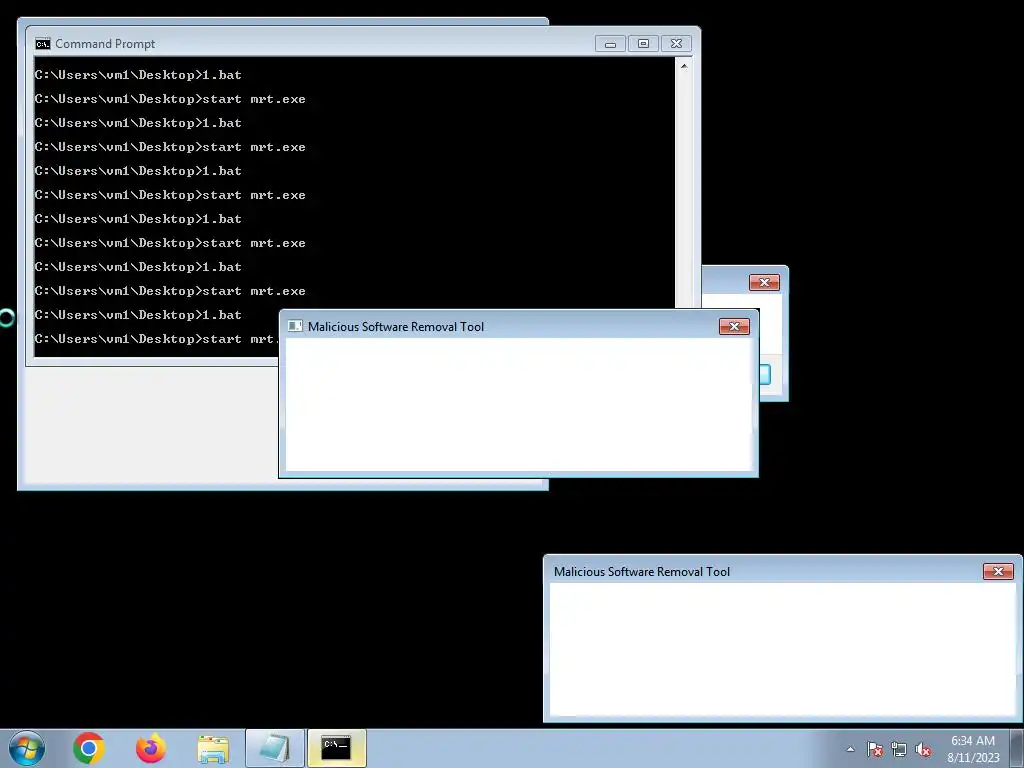1024x768 pixels.
Task: Switch to the Notepad taskbar window
Action: click(275, 748)
